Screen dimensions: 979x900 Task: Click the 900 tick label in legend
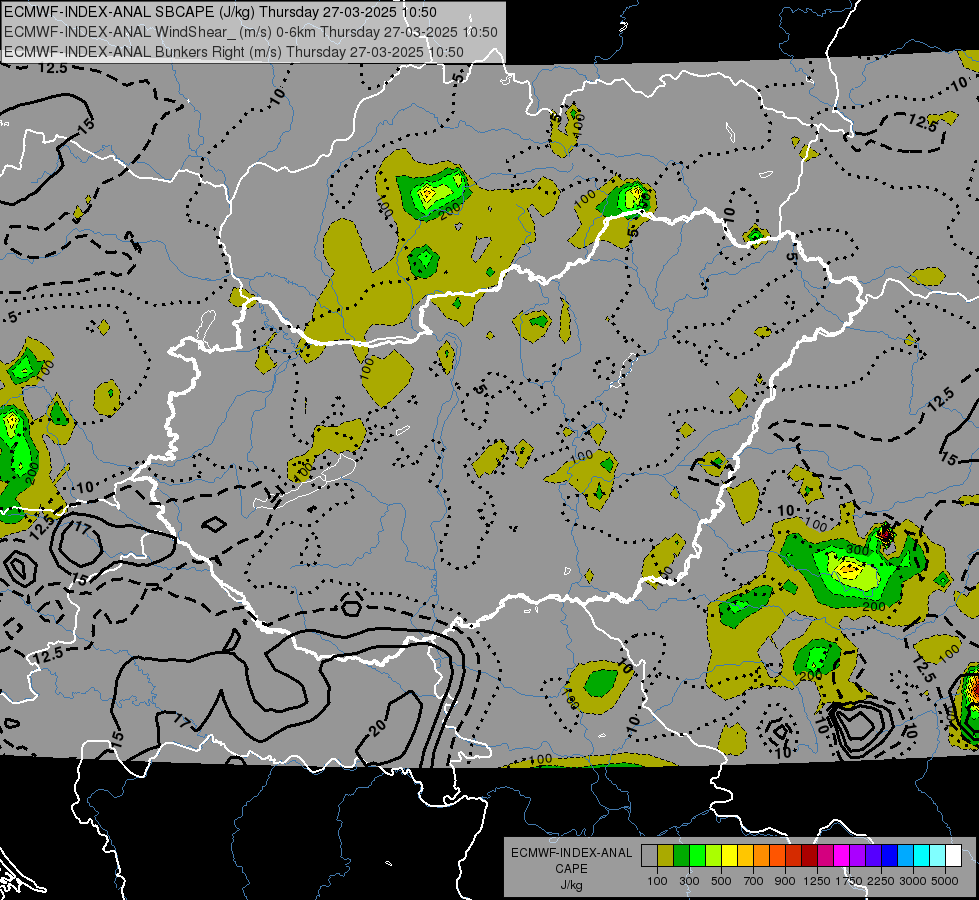(785, 881)
